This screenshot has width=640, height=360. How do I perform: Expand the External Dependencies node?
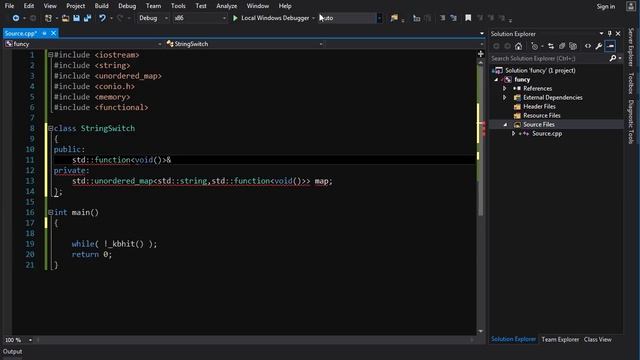tap(504, 97)
